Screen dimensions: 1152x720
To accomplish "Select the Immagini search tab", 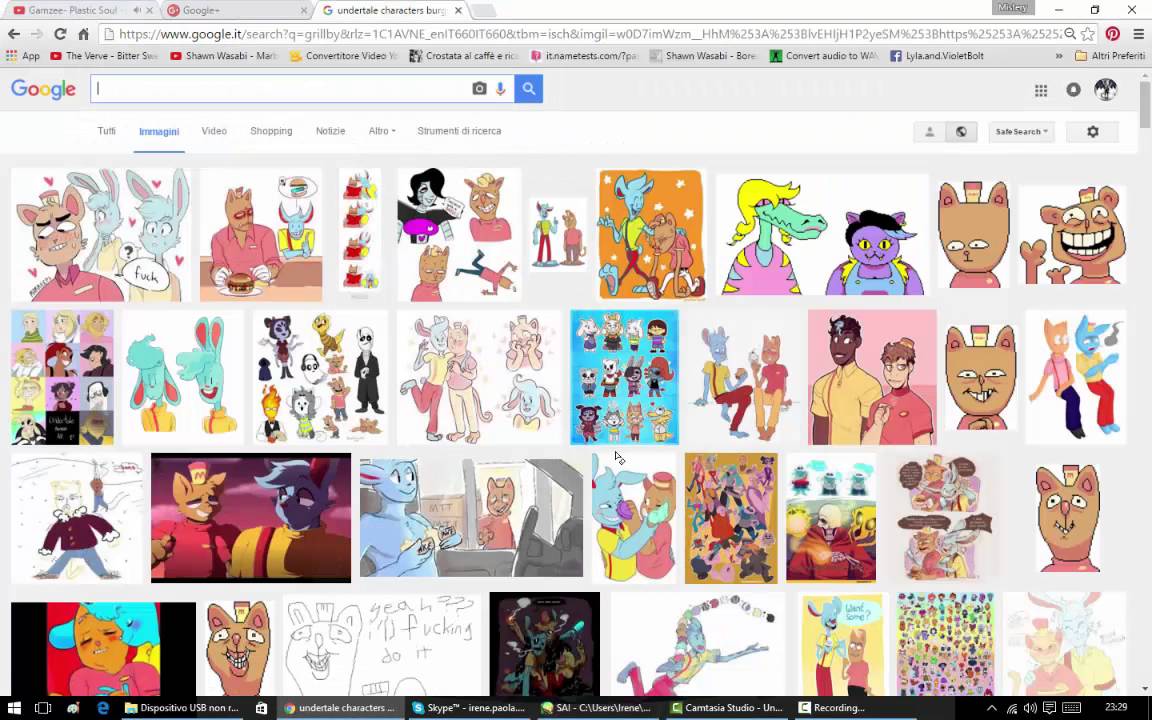I will point(159,132).
